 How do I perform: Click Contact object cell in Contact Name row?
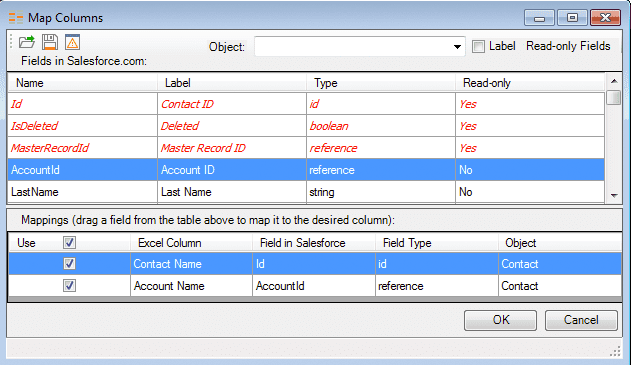[560, 264]
